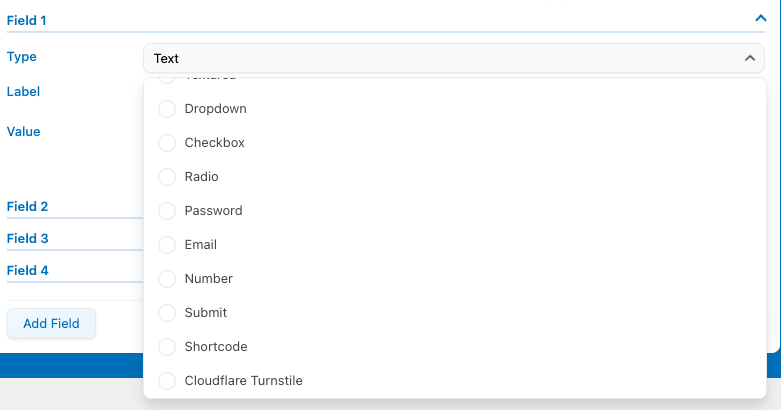Click the Email option label
781x410 pixels.
(x=201, y=245)
